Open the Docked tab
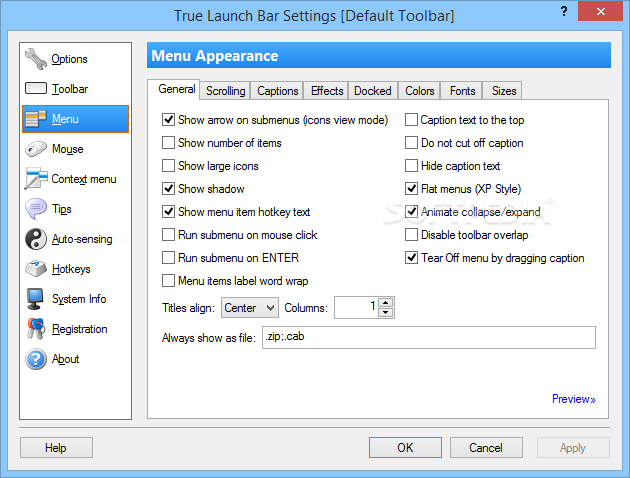 [x=372, y=91]
